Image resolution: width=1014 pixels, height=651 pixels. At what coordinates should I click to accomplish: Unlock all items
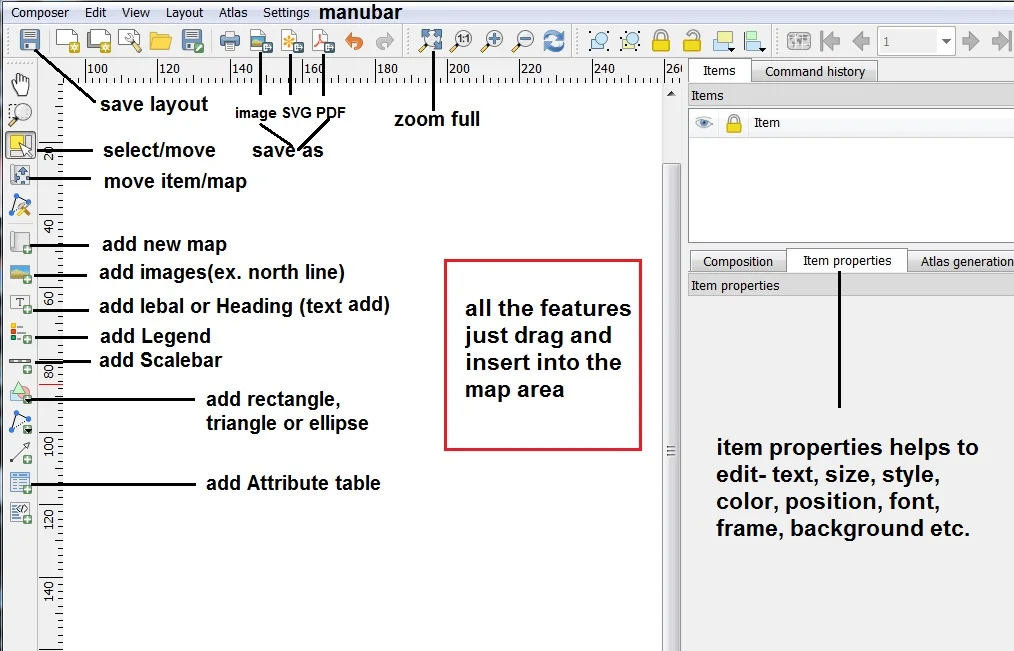[692, 41]
